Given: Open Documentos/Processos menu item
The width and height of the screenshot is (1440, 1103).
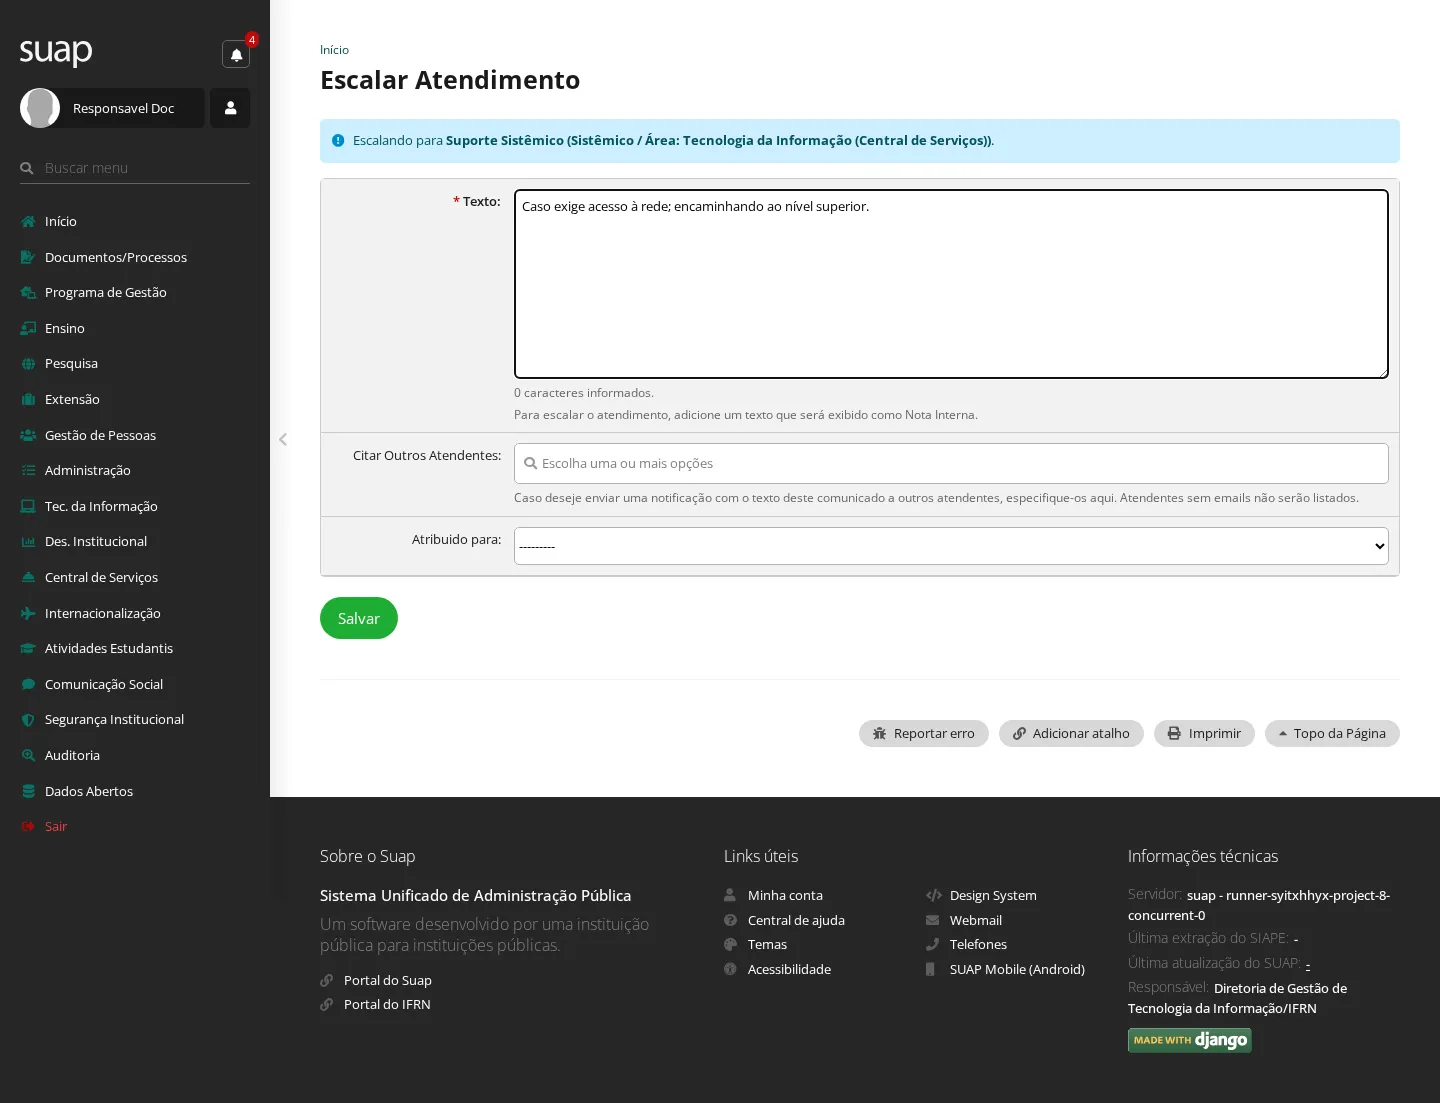Looking at the screenshot, I should (116, 257).
